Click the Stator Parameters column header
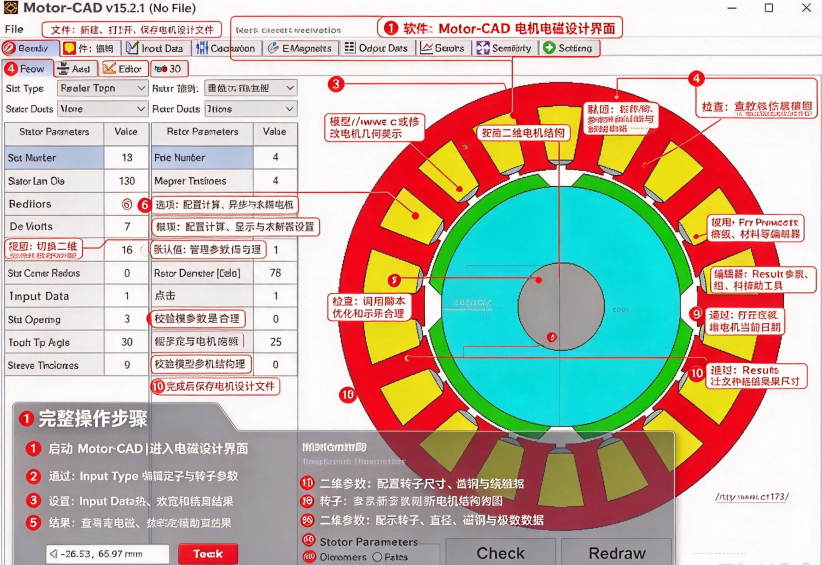 55,132
